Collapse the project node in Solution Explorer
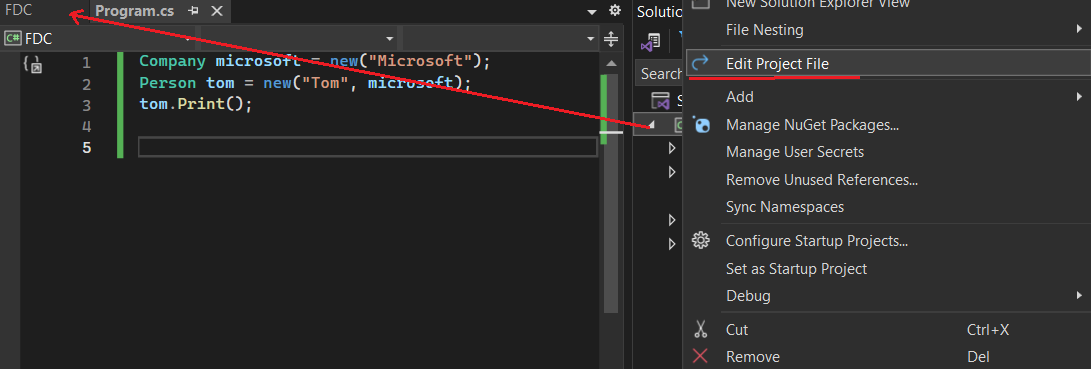 point(651,125)
